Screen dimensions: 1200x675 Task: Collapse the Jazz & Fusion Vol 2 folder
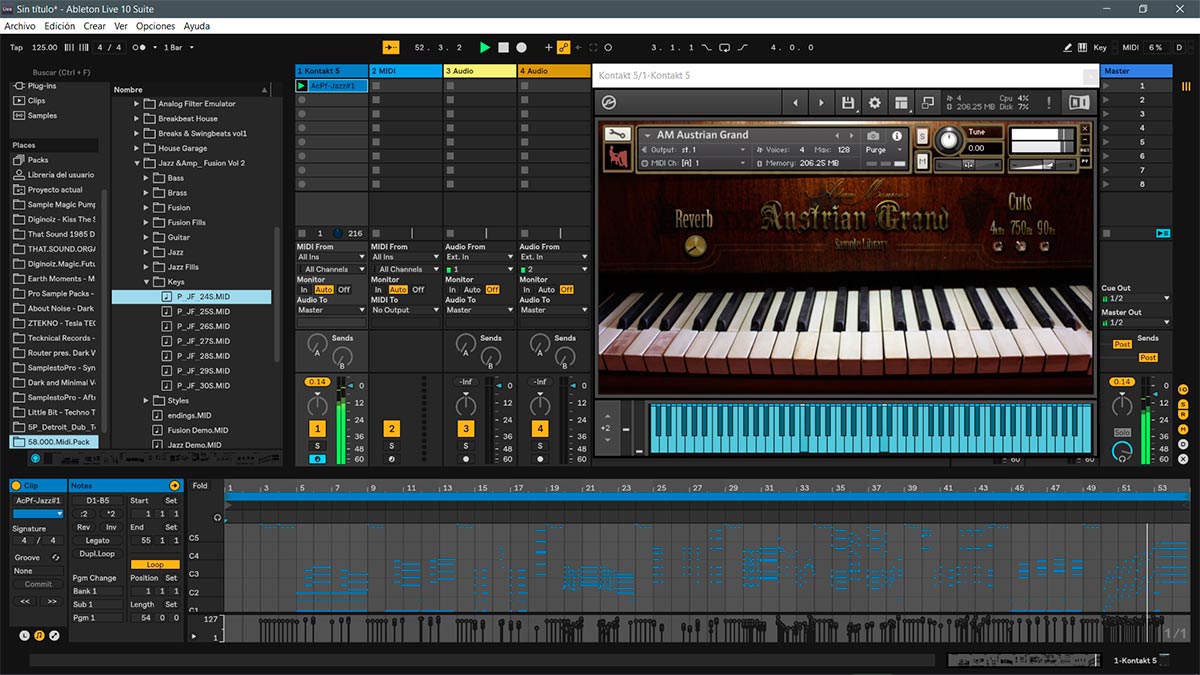(x=137, y=163)
